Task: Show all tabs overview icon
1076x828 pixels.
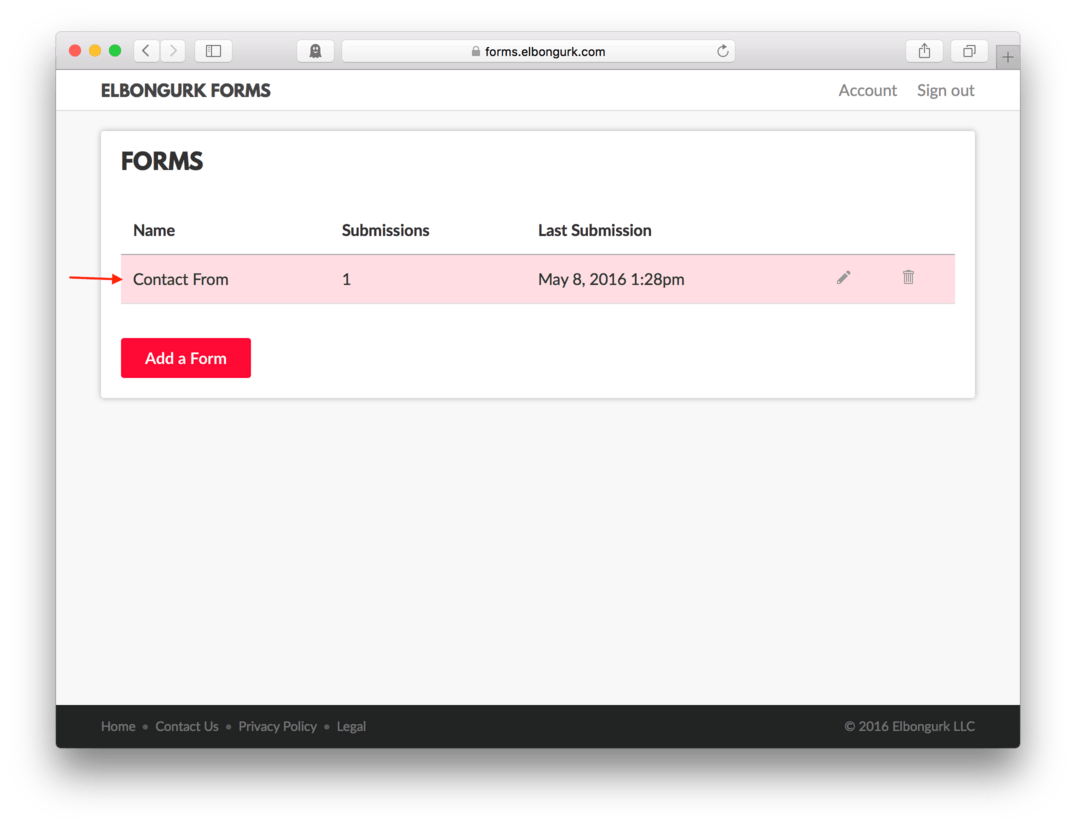Action: pos(969,51)
